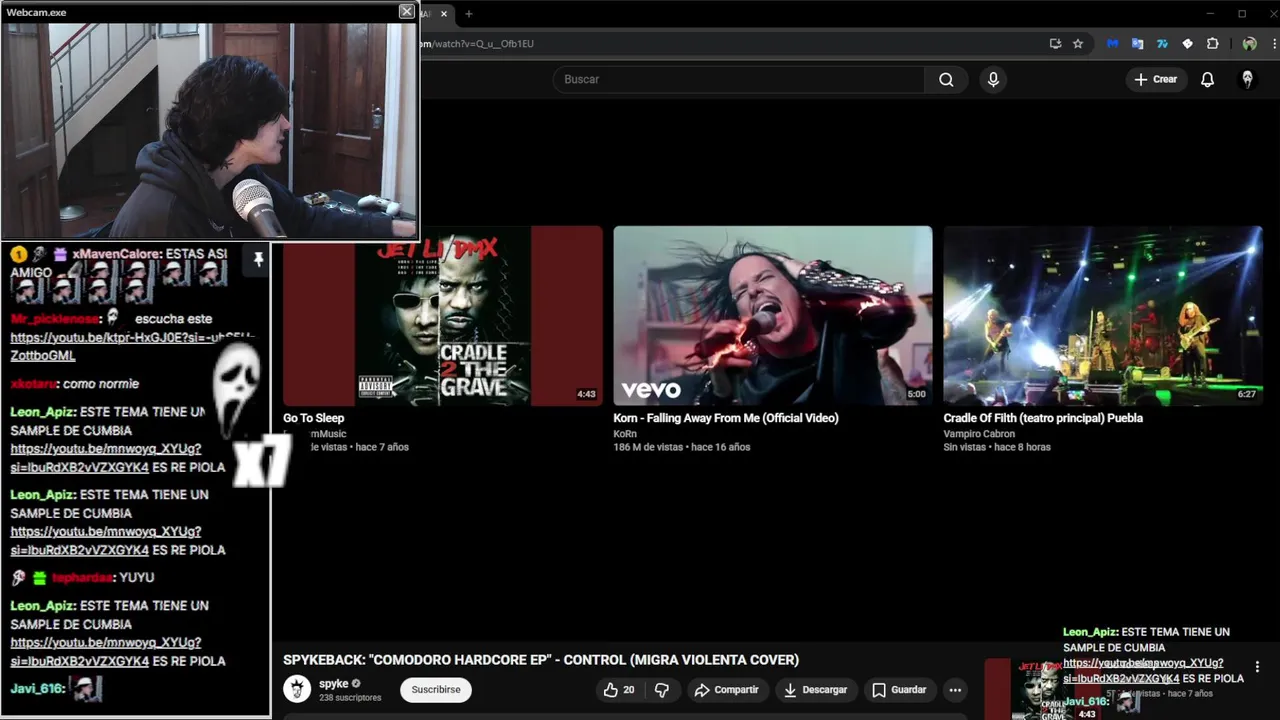Focus the YouTube Buscar search field
Image resolution: width=1280 pixels, height=720 pixels.
[x=739, y=79]
